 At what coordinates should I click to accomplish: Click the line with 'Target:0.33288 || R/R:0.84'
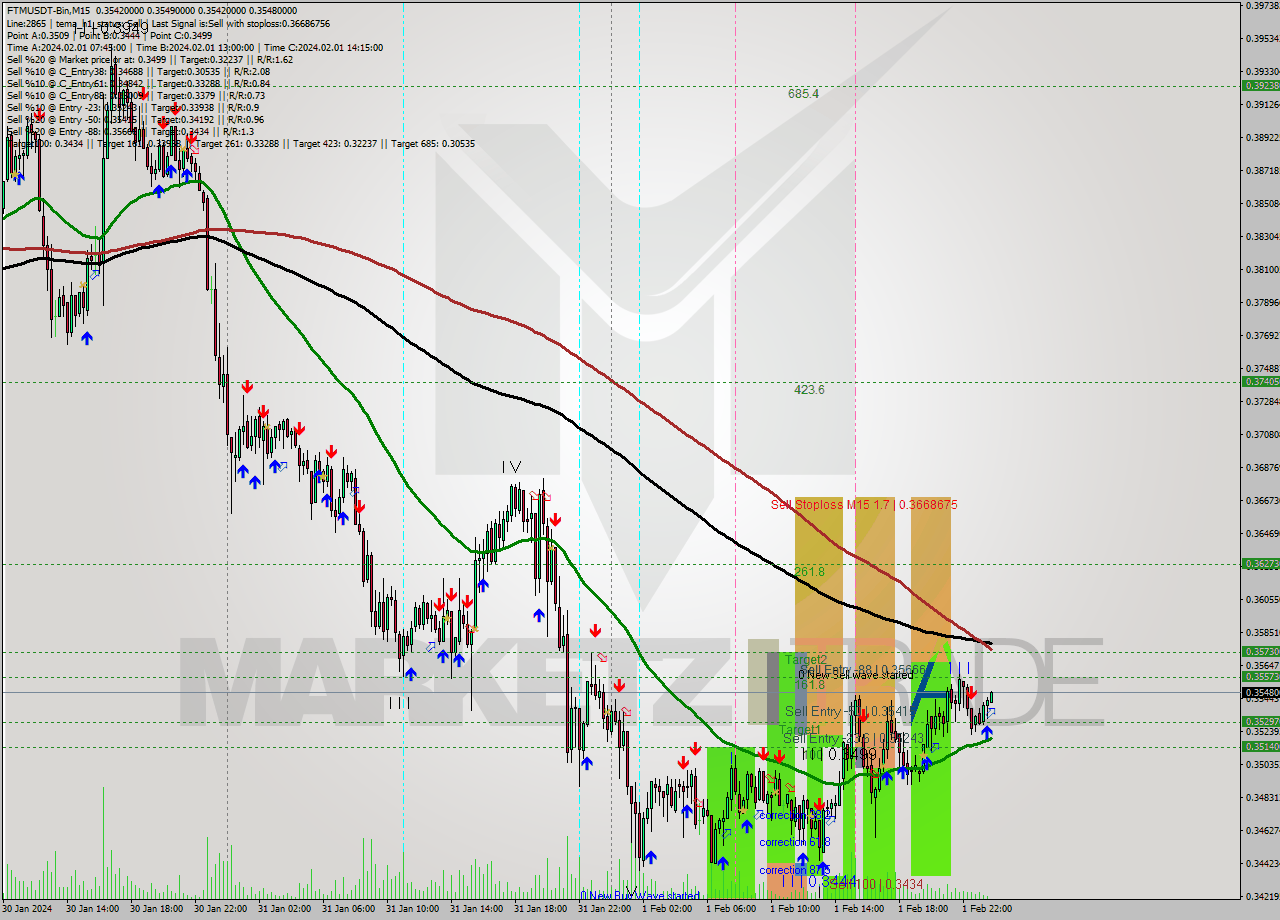point(138,83)
